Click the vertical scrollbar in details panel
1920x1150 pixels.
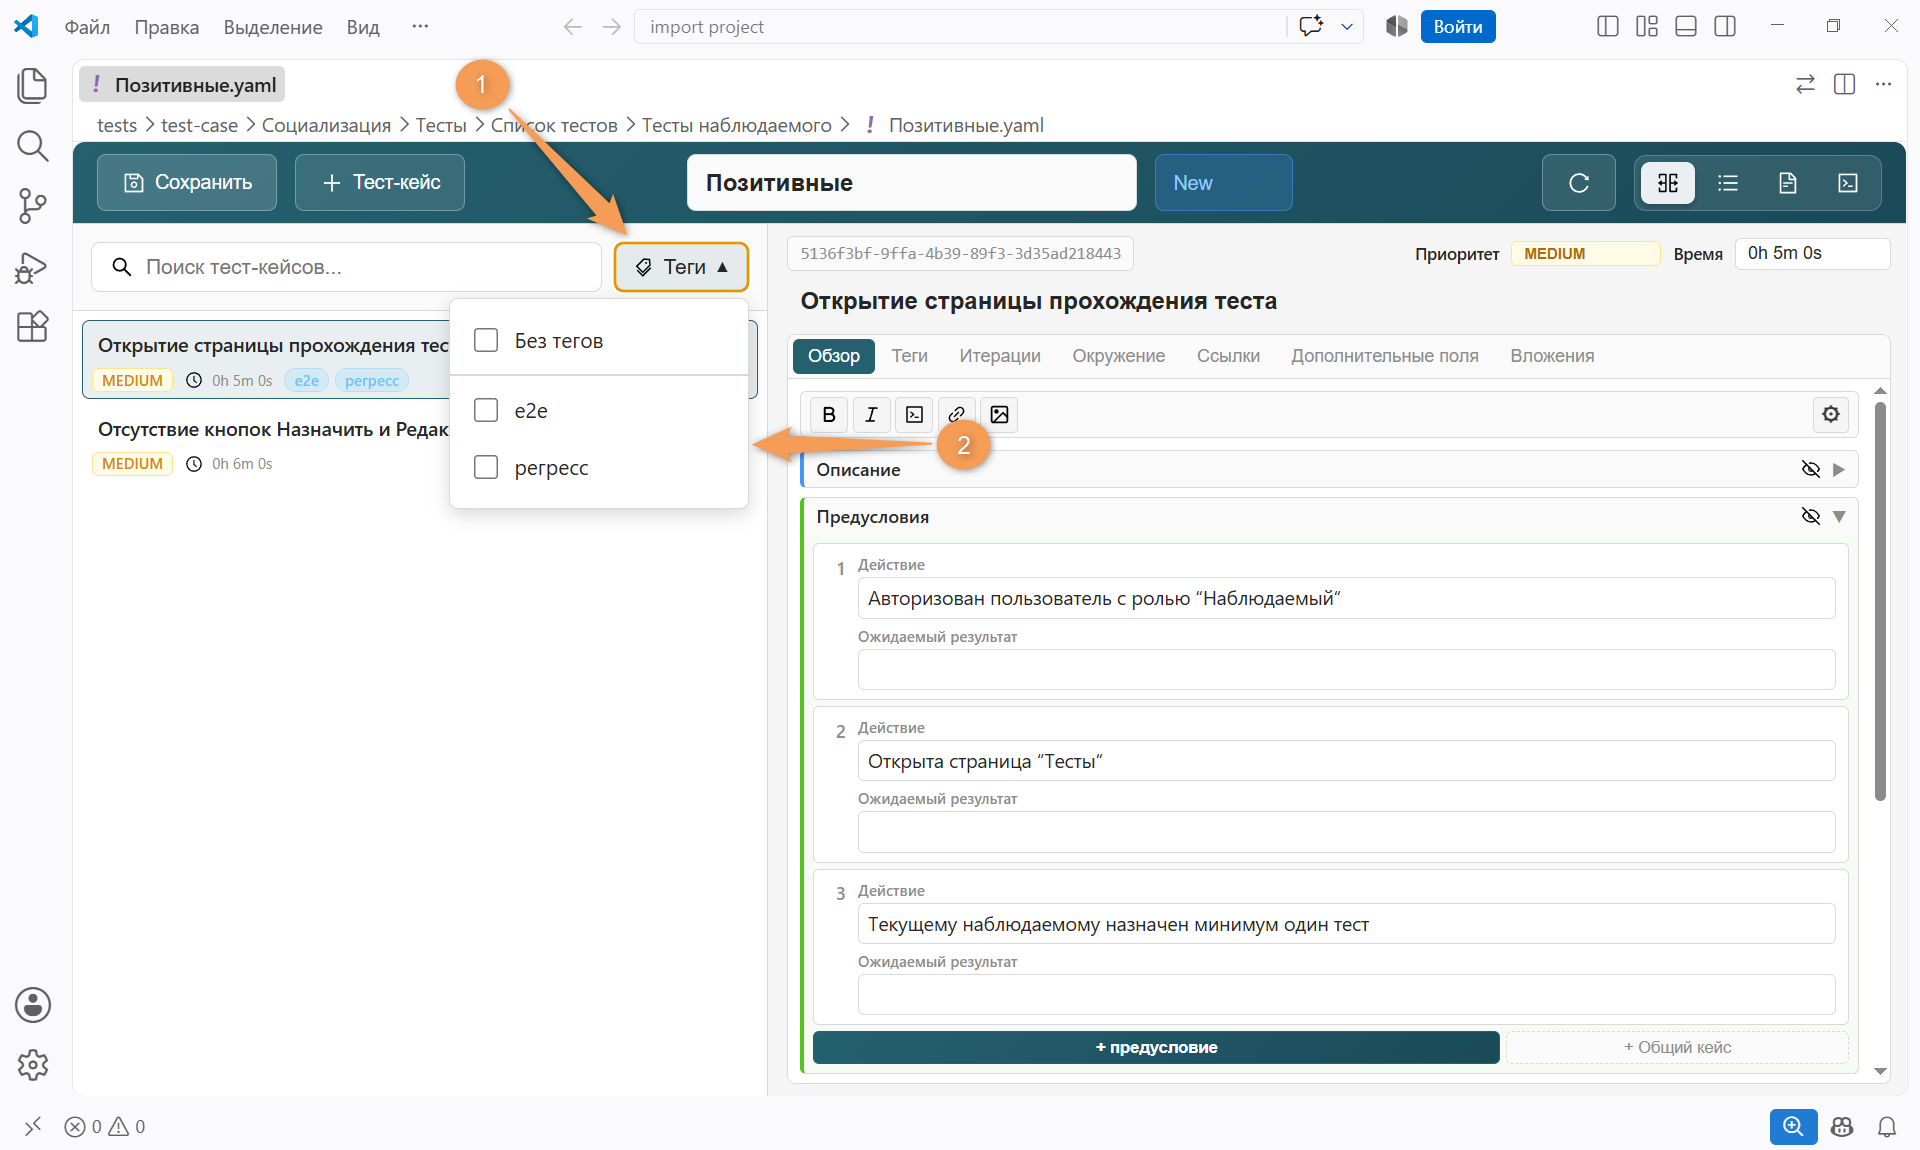pyautogui.click(x=1880, y=600)
